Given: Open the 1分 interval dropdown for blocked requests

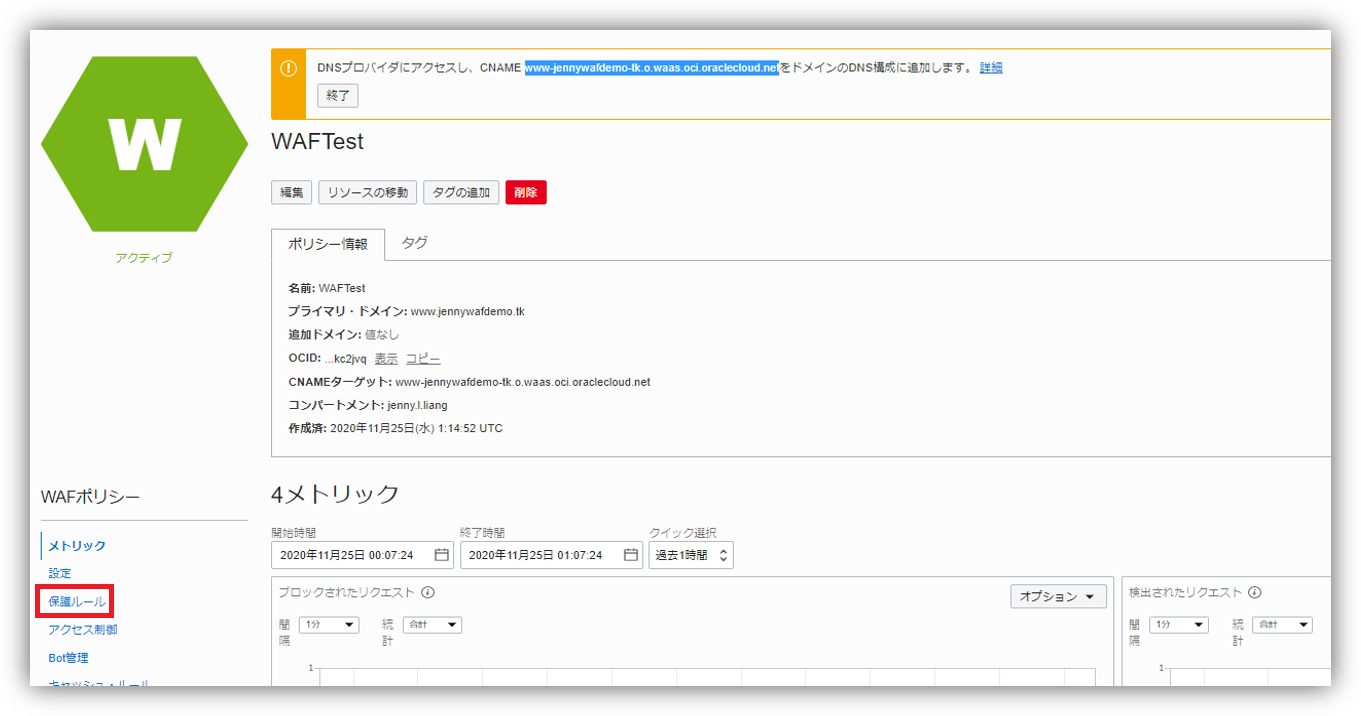Looking at the screenshot, I should (x=329, y=625).
